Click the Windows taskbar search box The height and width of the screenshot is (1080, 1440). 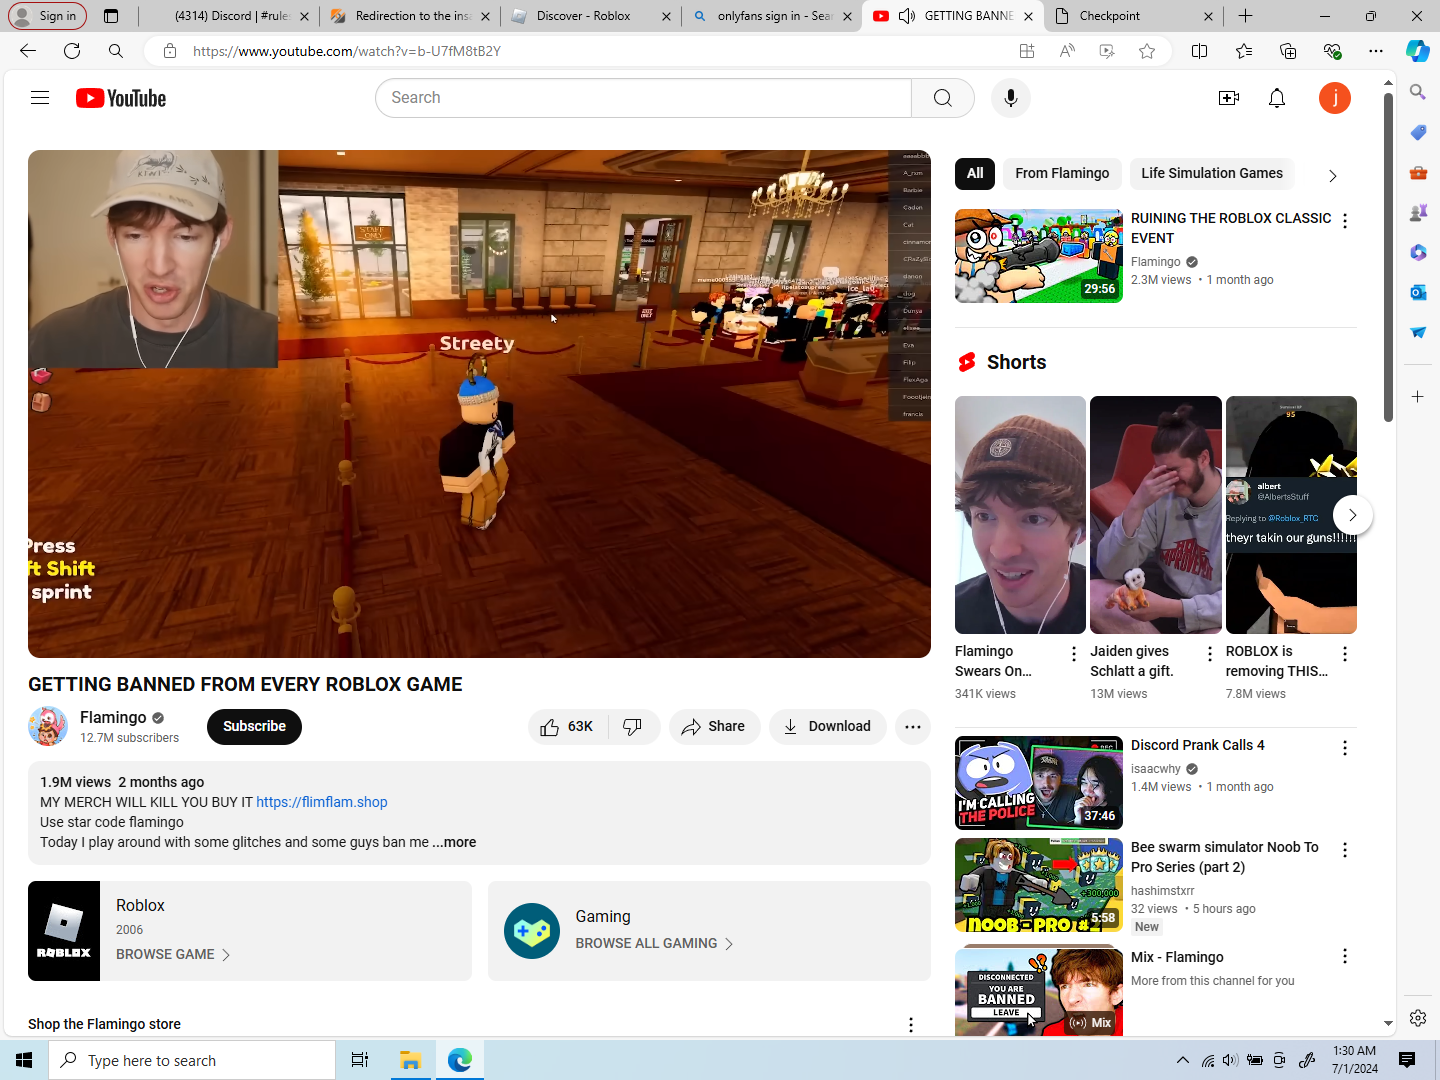pos(192,1060)
